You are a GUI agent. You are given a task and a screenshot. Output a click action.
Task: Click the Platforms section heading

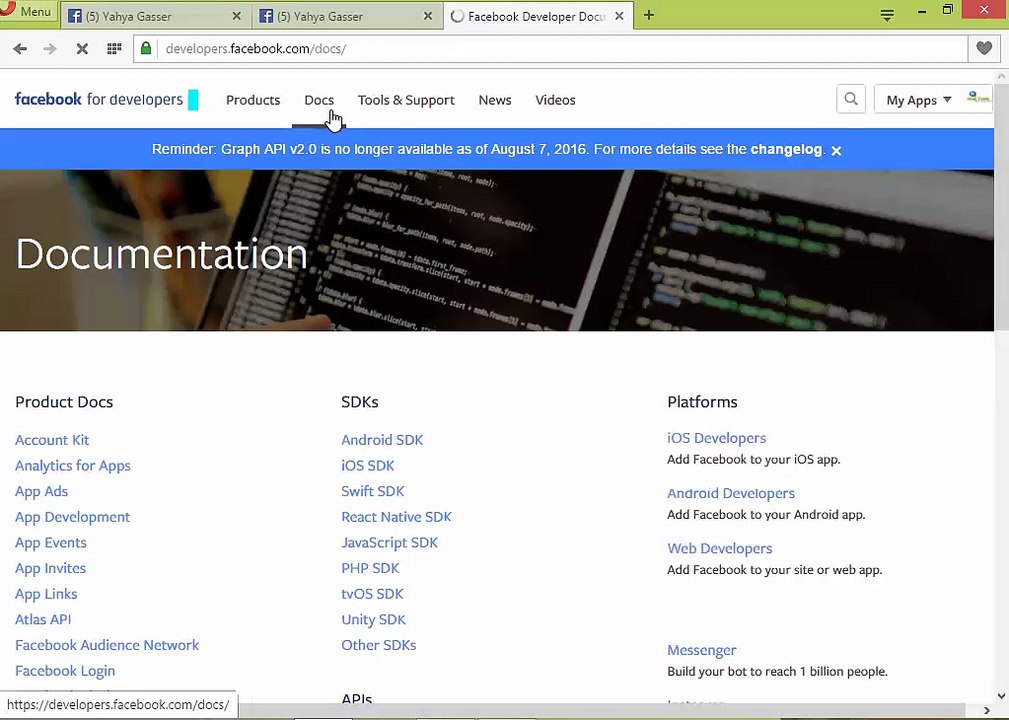click(x=702, y=402)
